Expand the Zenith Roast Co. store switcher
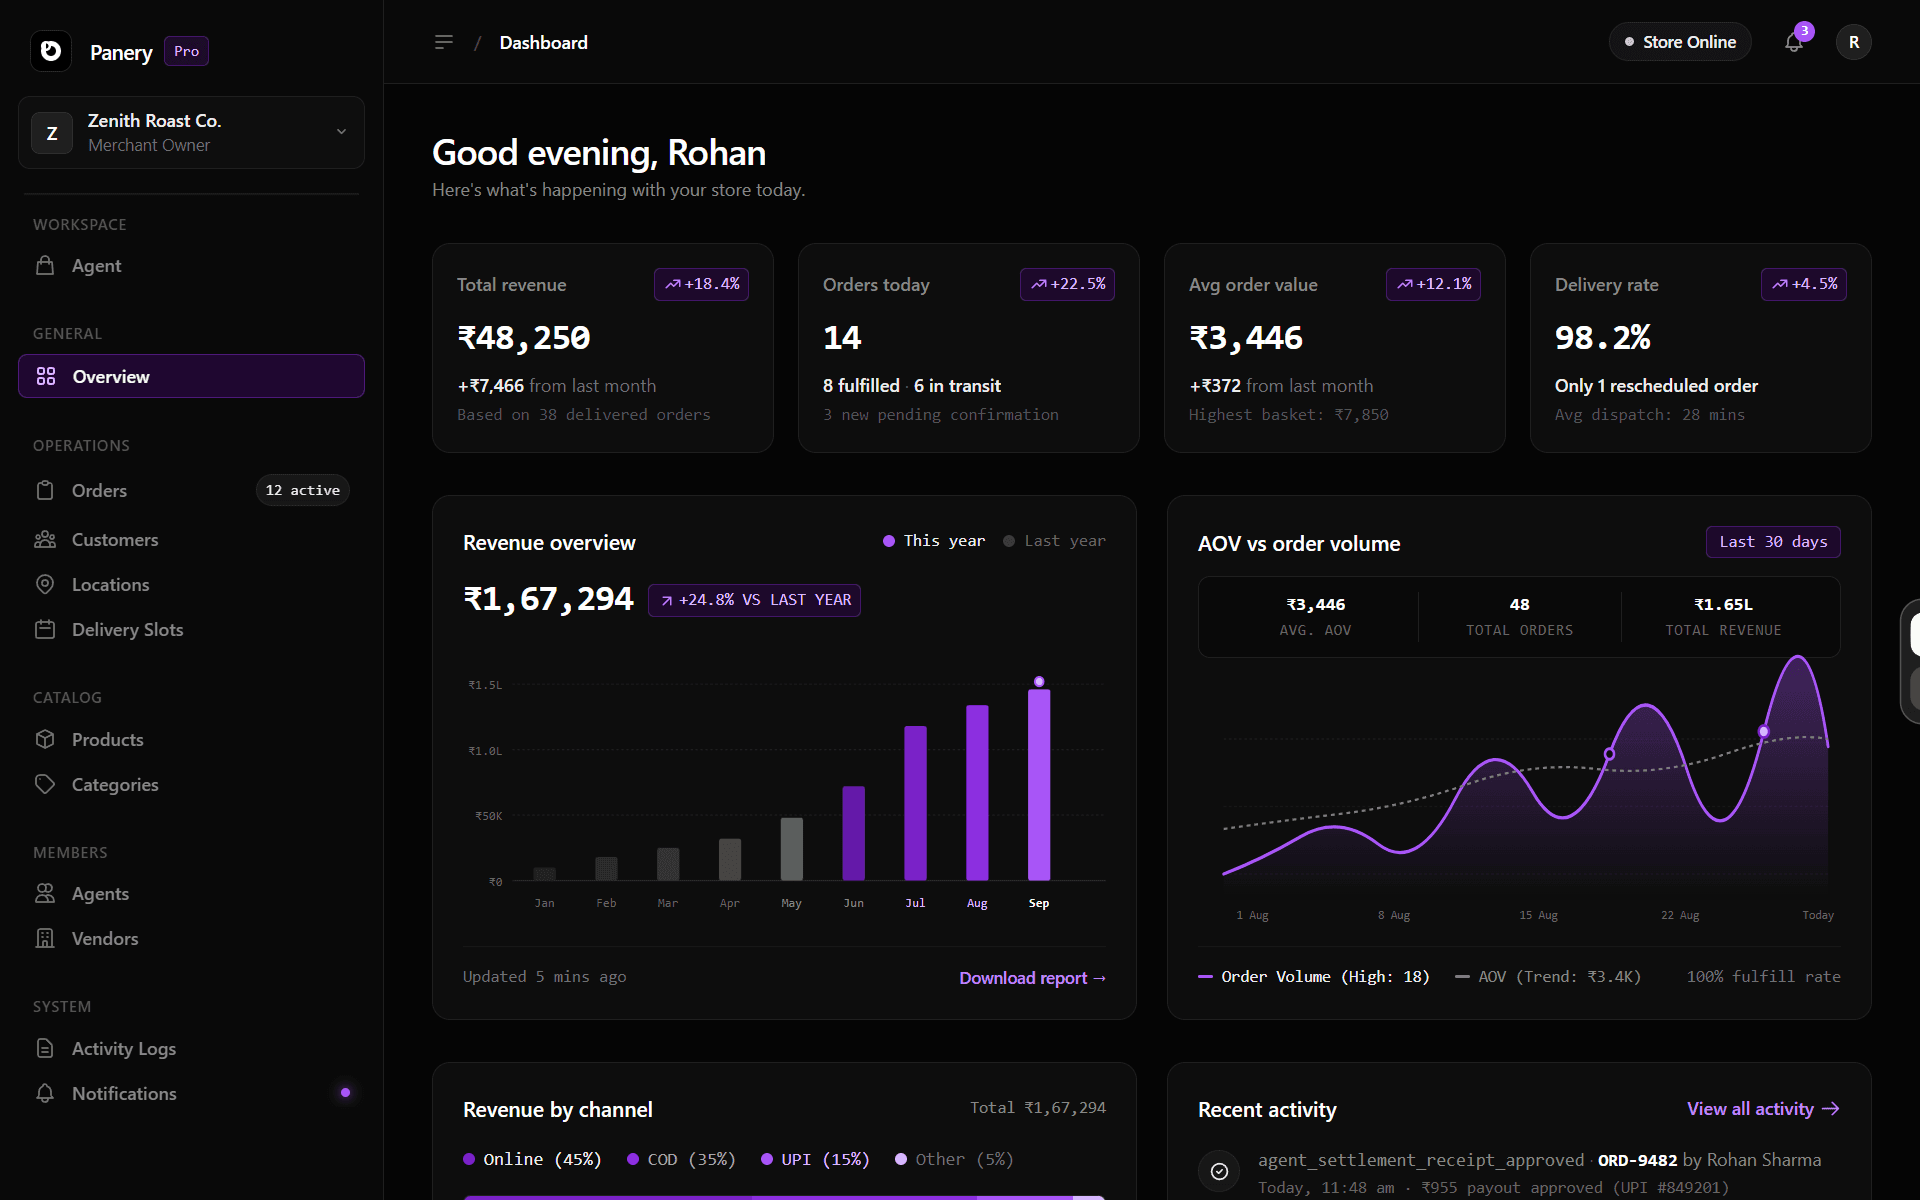This screenshot has width=1920, height=1200. [191, 133]
